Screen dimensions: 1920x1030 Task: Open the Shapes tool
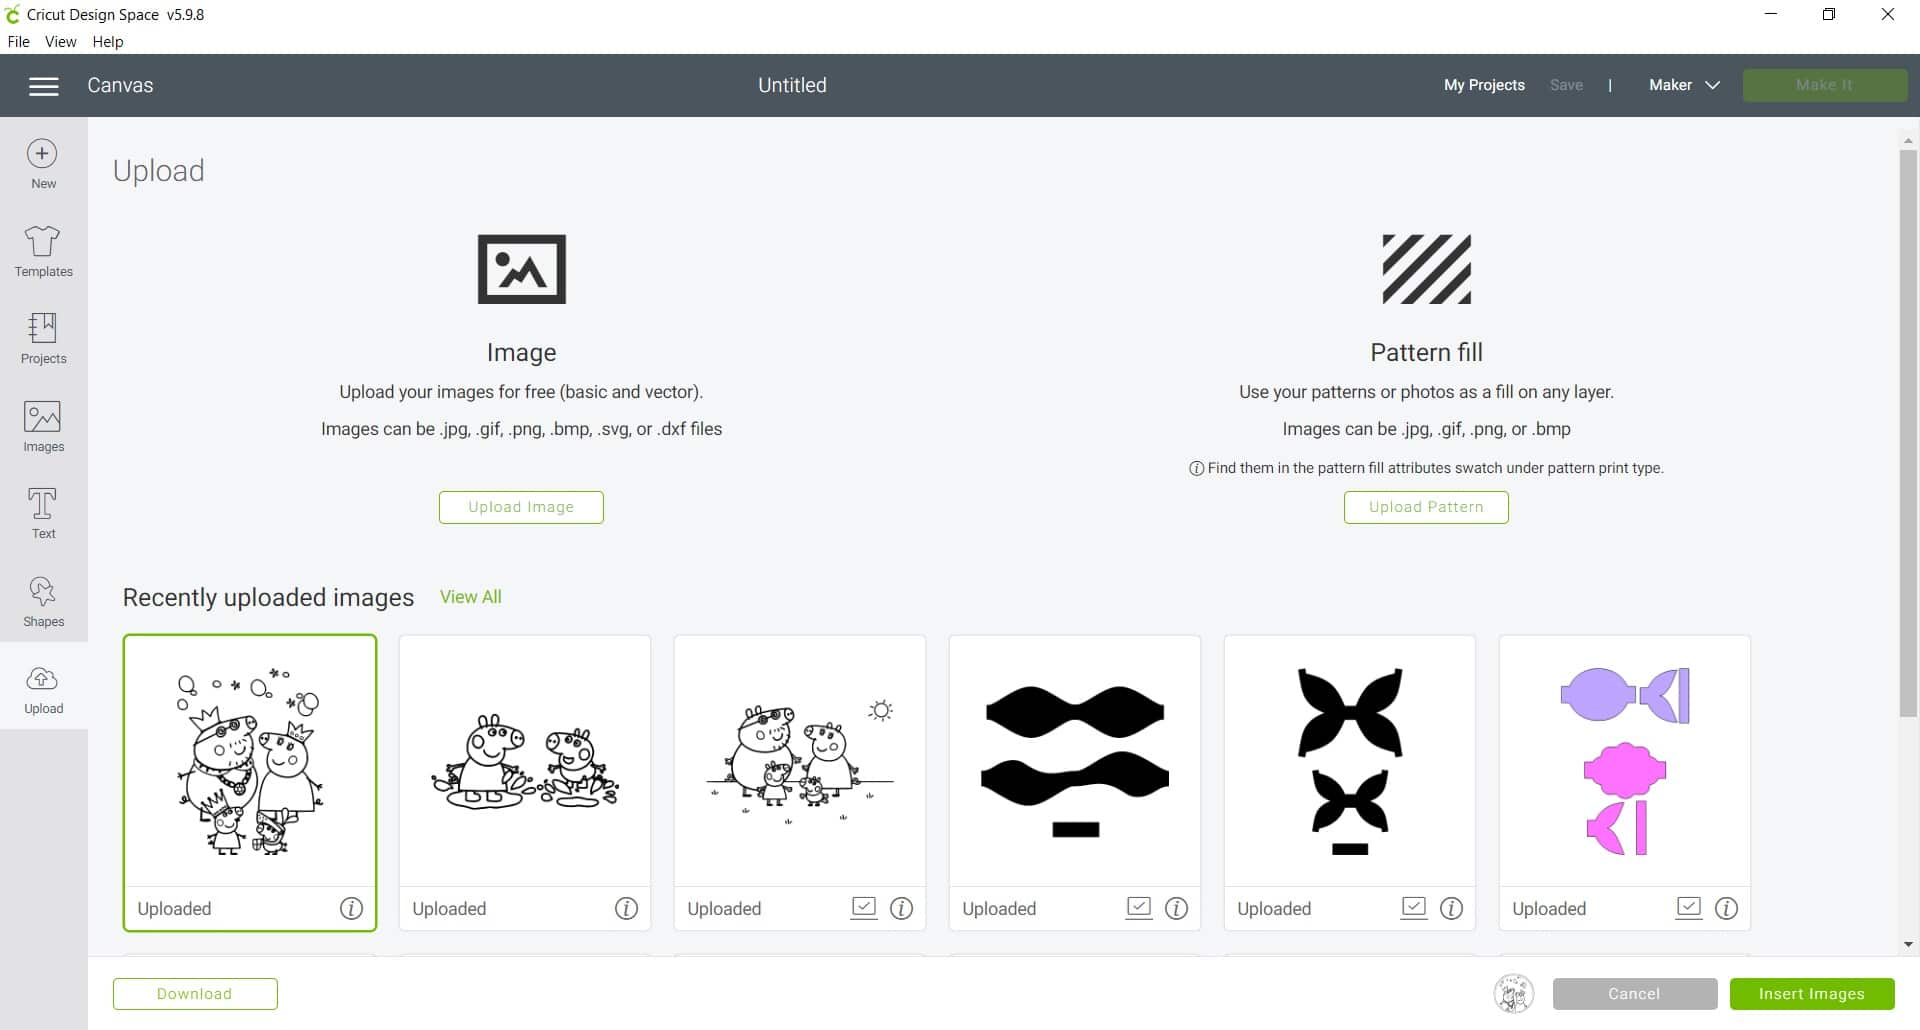pos(43,601)
